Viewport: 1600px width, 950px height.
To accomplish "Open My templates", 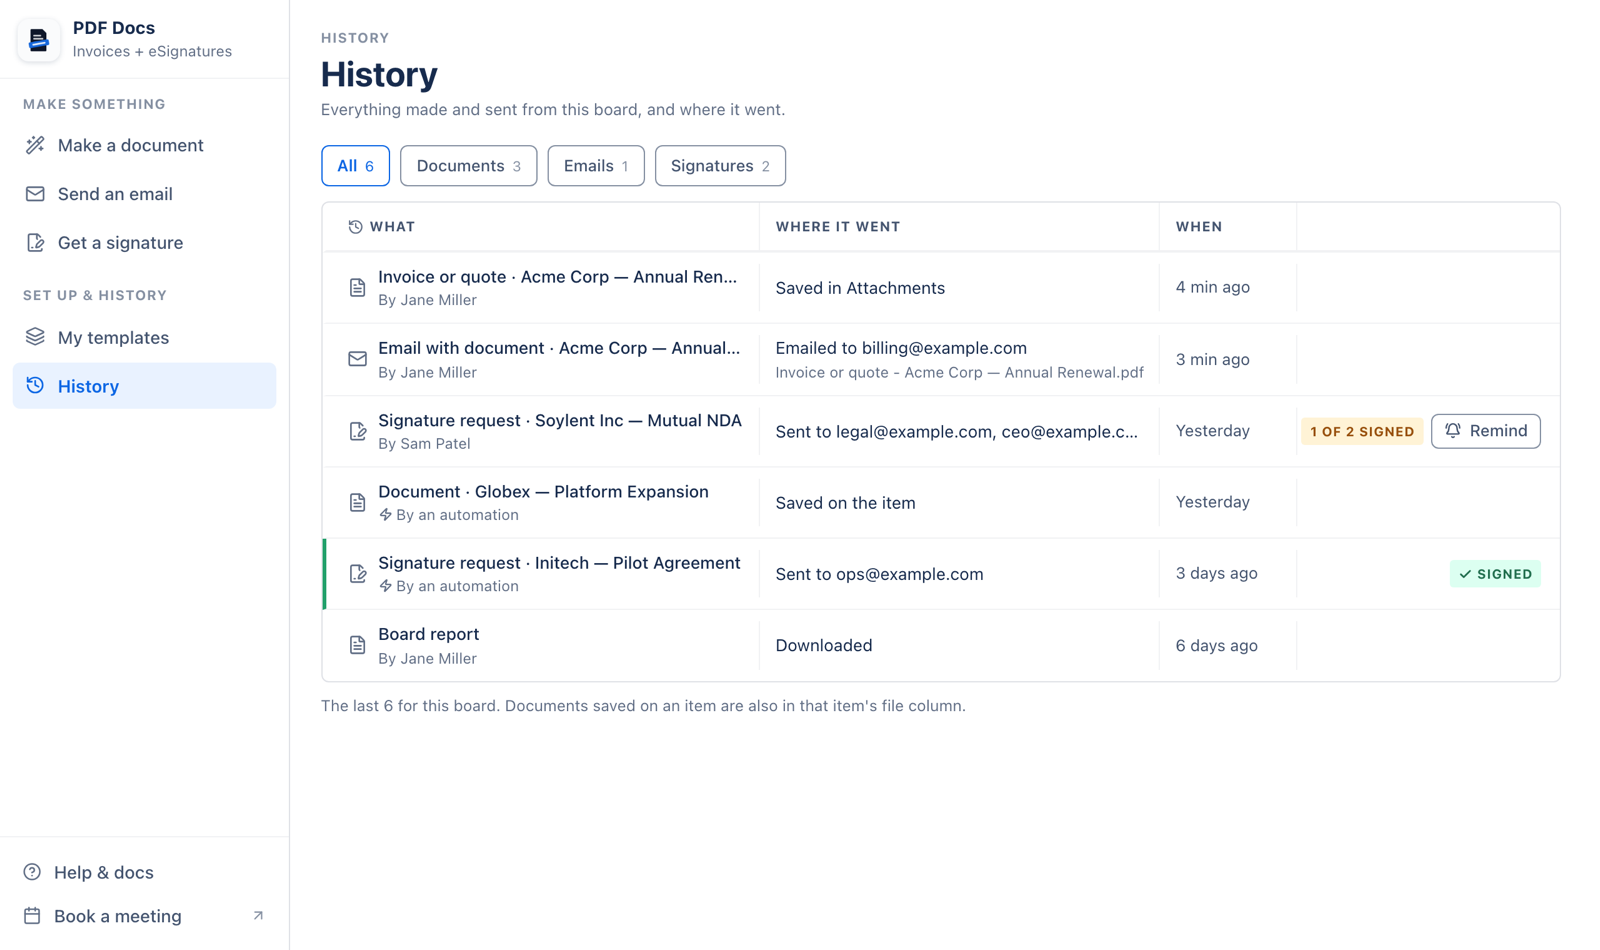I will point(144,337).
